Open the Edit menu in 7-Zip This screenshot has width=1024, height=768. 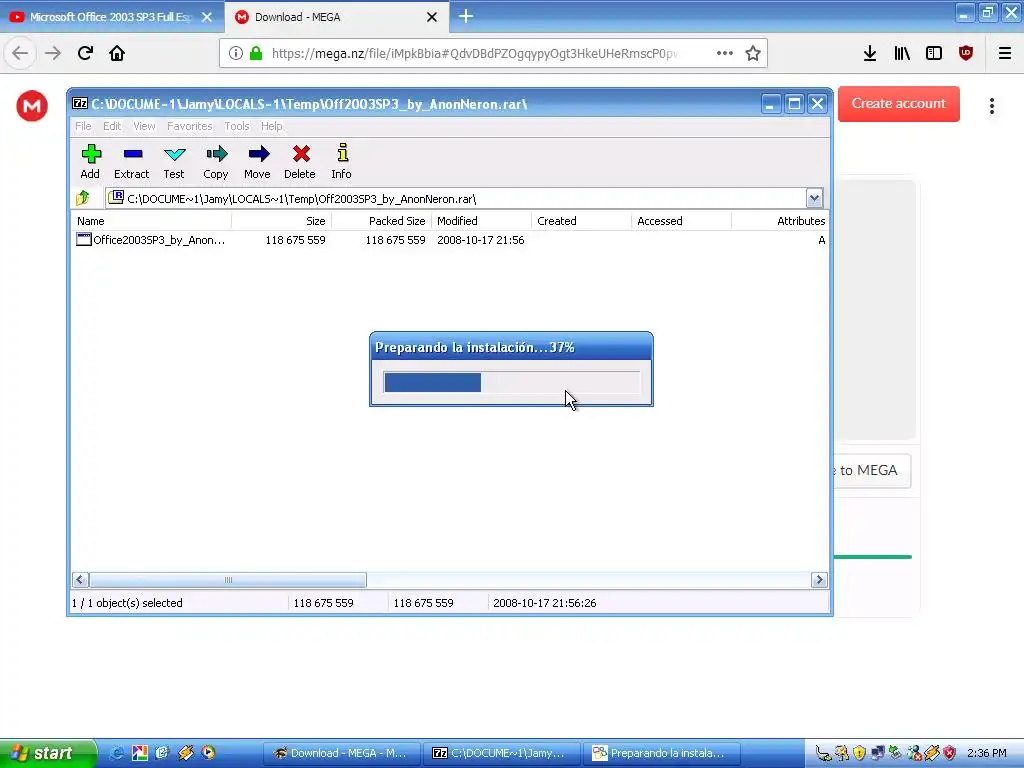[112, 126]
